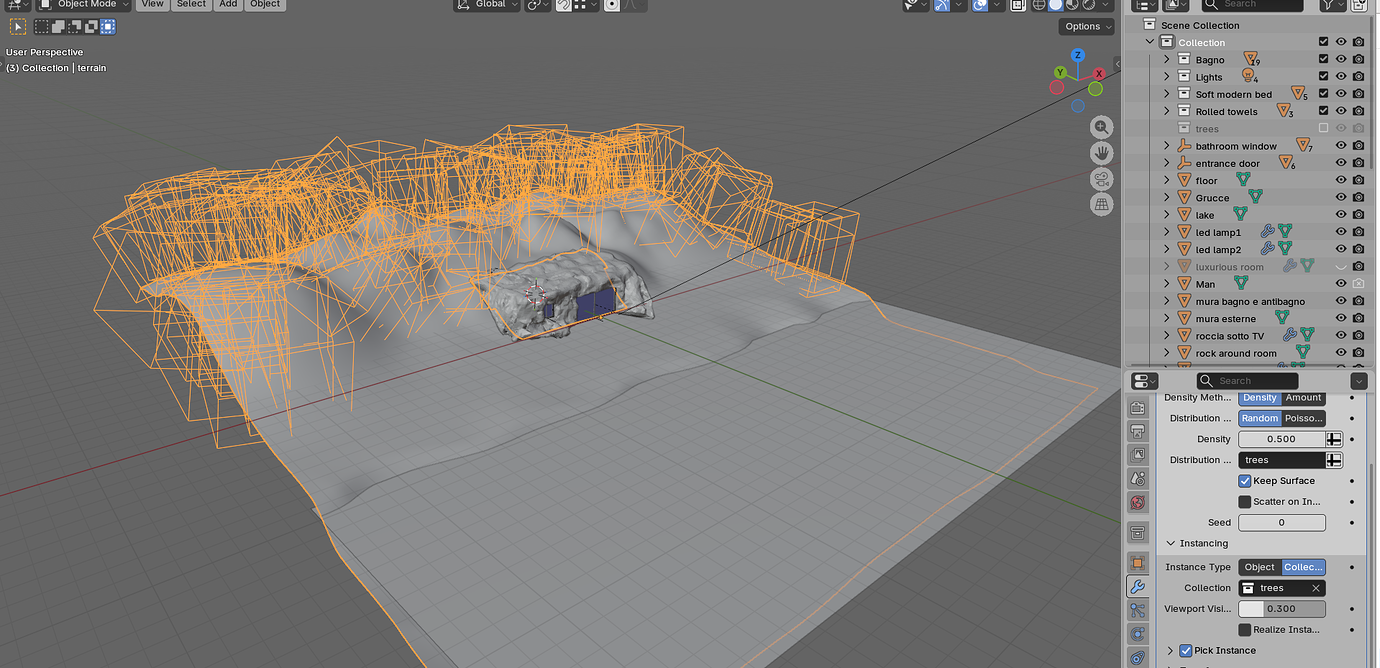This screenshot has height=668, width=1380.
Task: Open the Physics properties tab icon
Action: point(1137,634)
